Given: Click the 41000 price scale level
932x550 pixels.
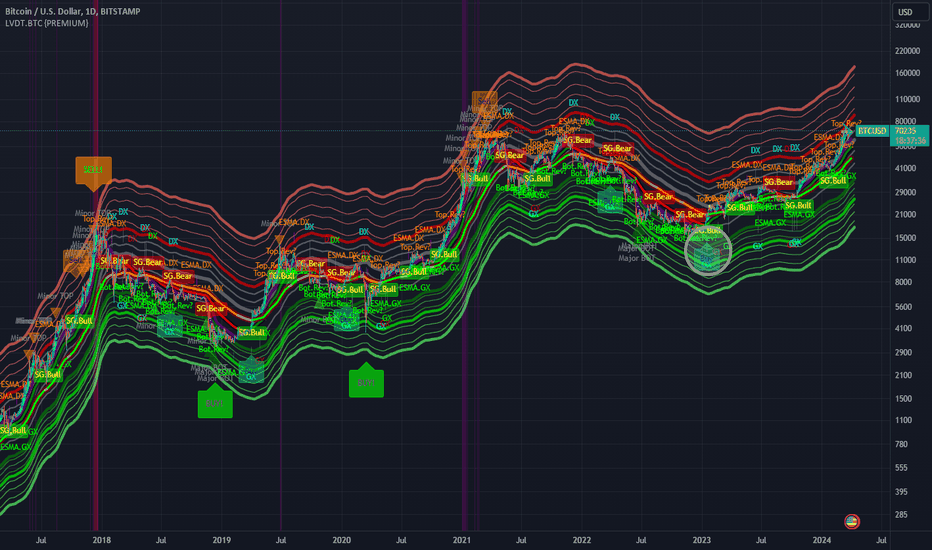Looking at the screenshot, I should (x=905, y=168).
